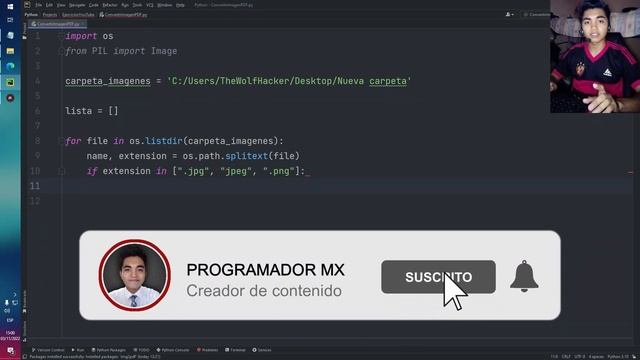Open the Structure tool window stripe
Image resolution: width=640 pixels, height=360 pixels.
coord(24,330)
